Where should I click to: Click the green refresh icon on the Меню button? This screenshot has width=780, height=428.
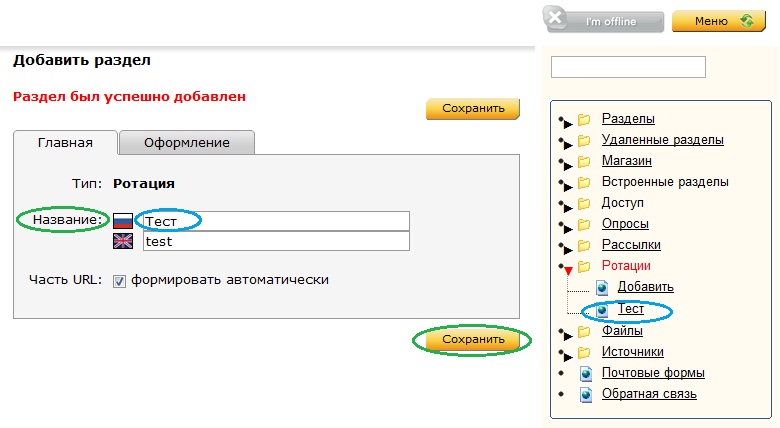tap(747, 21)
